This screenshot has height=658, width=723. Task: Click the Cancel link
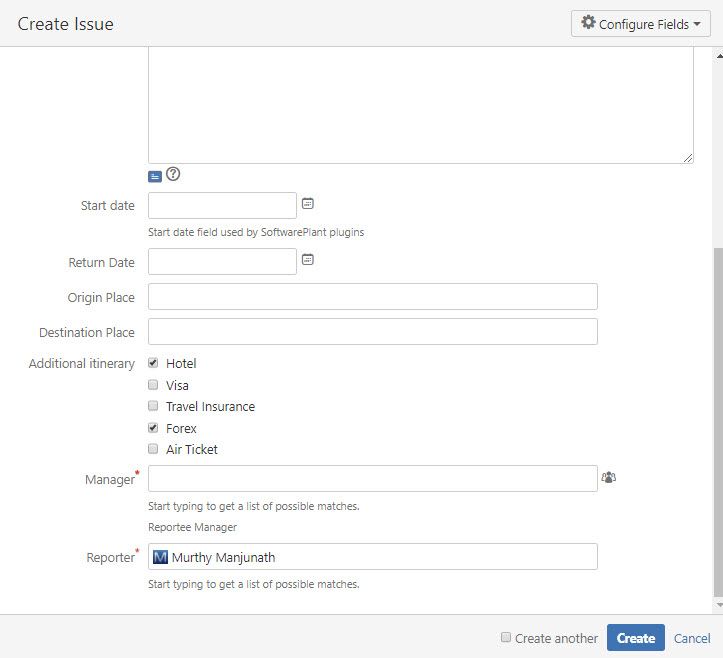[x=692, y=638]
